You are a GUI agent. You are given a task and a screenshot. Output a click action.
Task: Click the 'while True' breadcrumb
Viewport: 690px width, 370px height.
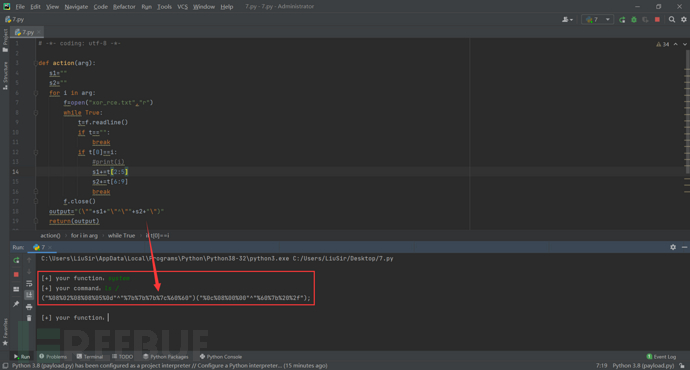click(121, 235)
